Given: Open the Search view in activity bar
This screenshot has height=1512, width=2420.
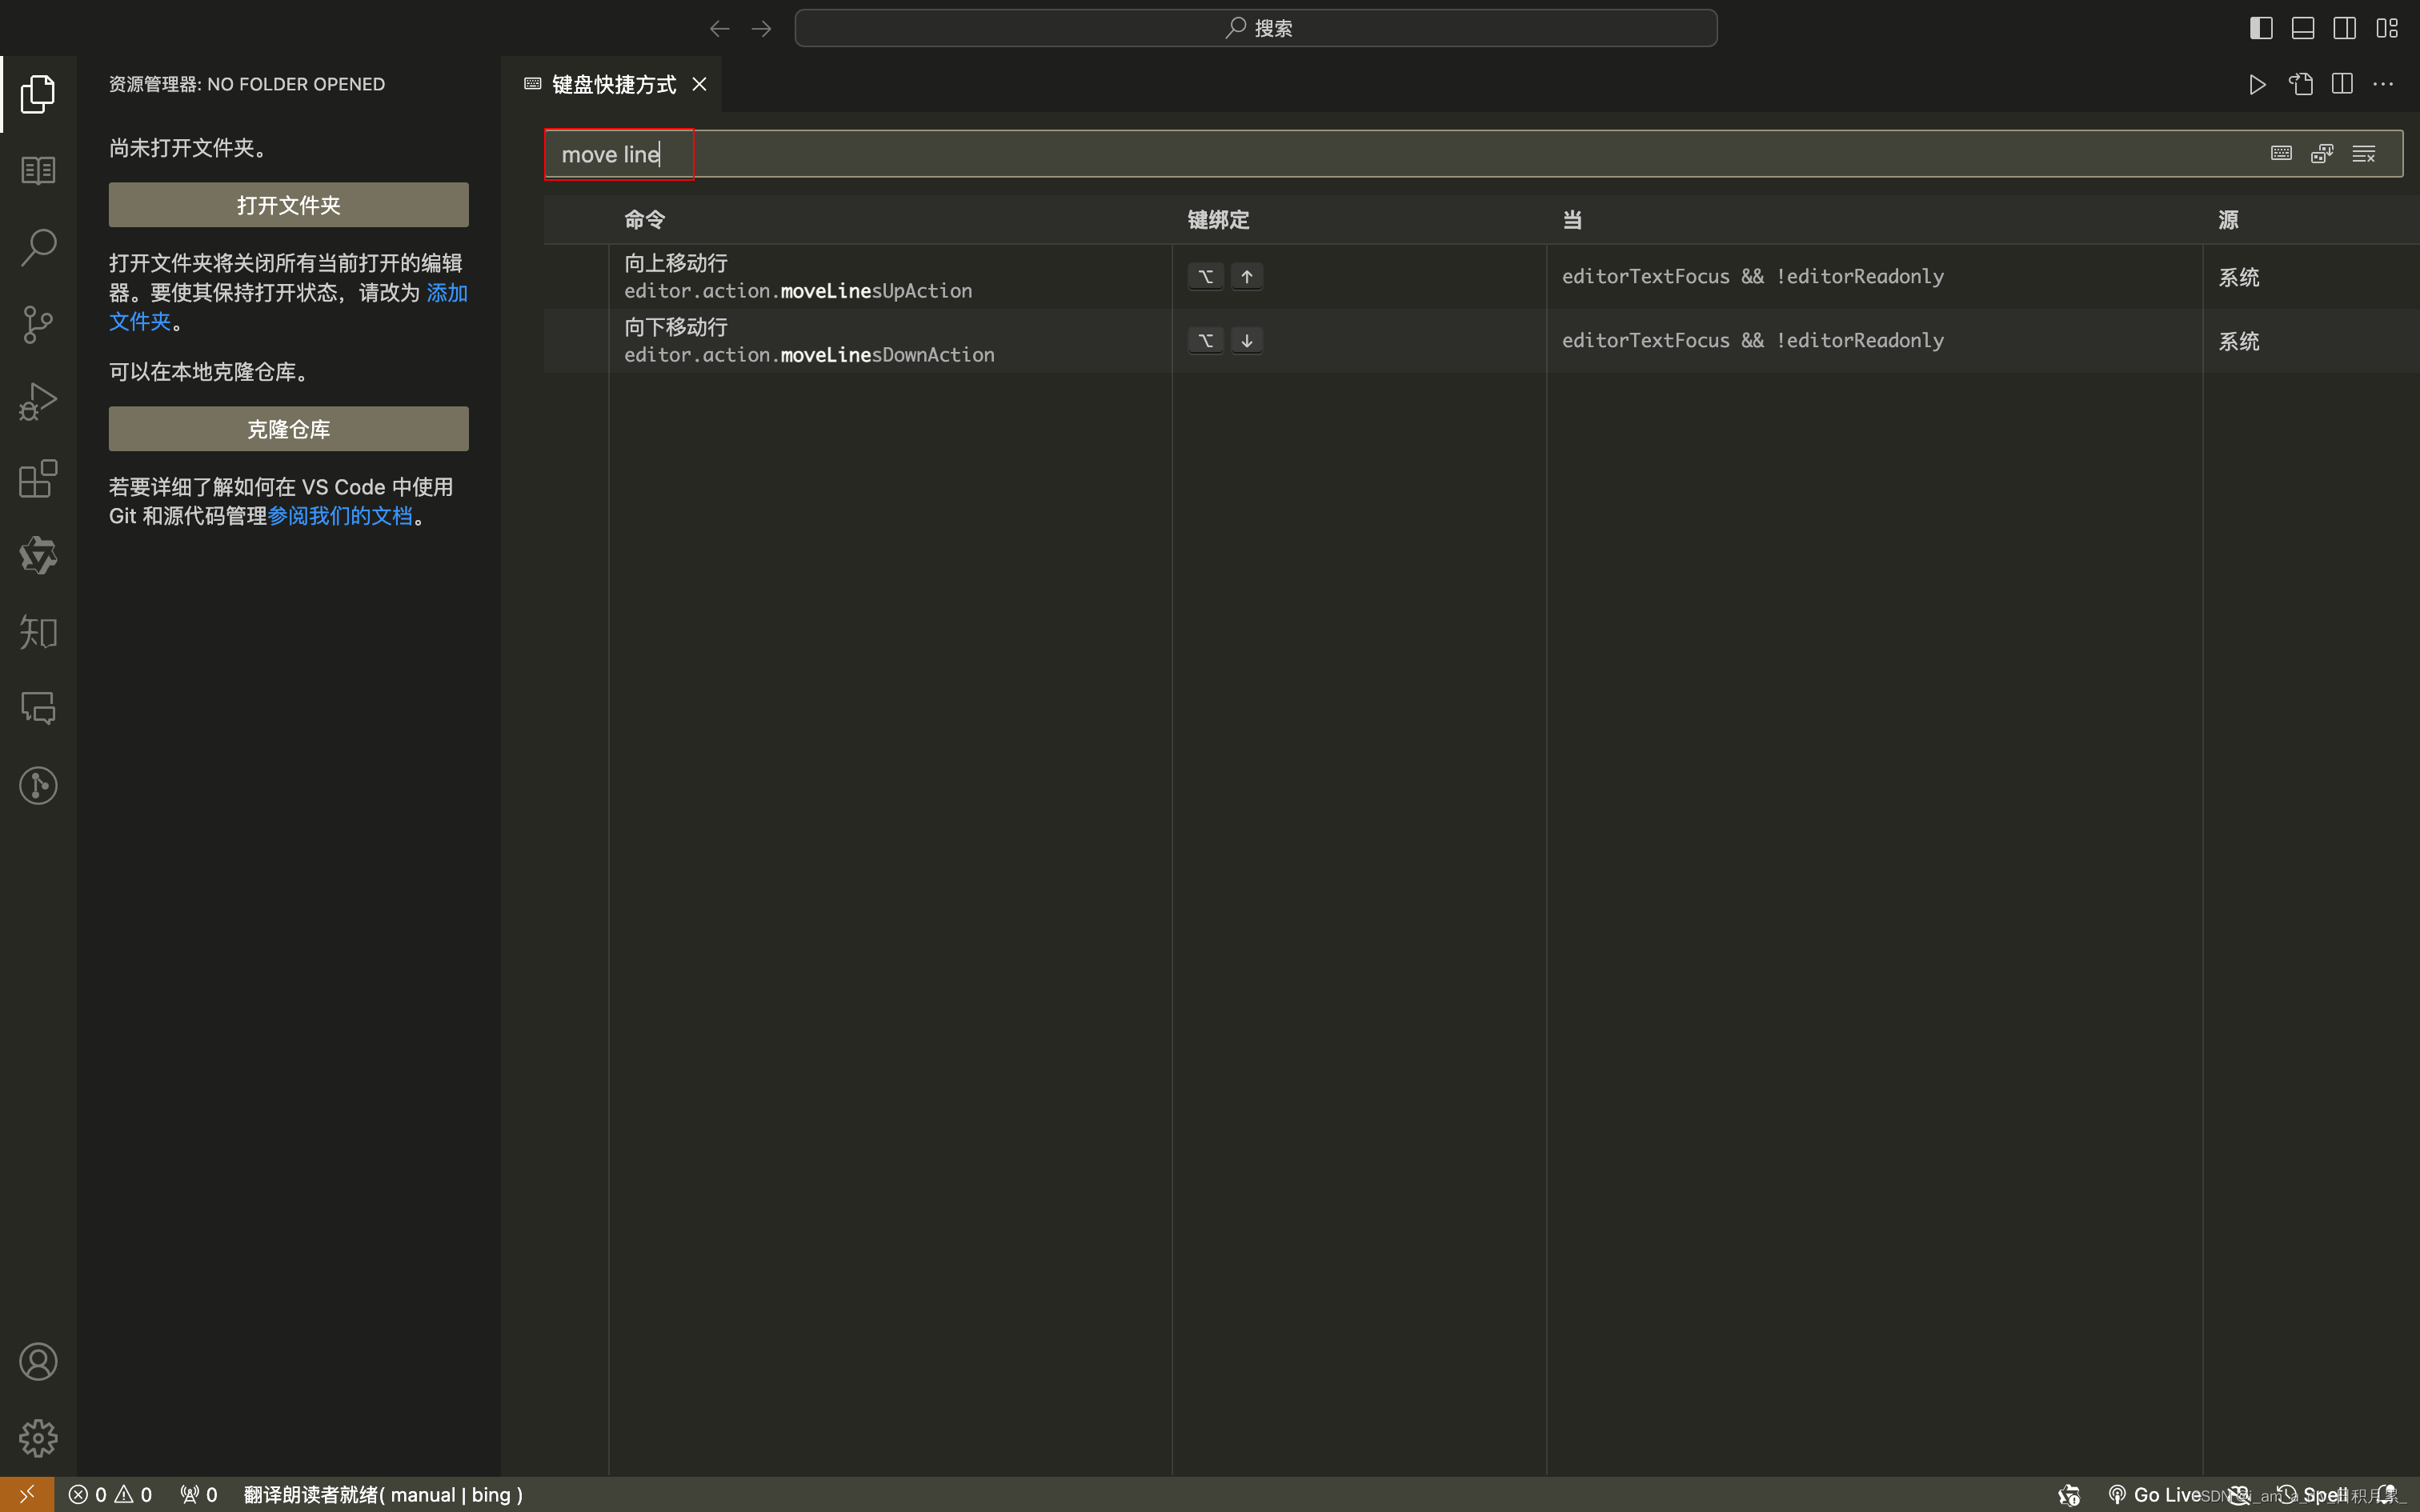Looking at the screenshot, I should tap(38, 247).
